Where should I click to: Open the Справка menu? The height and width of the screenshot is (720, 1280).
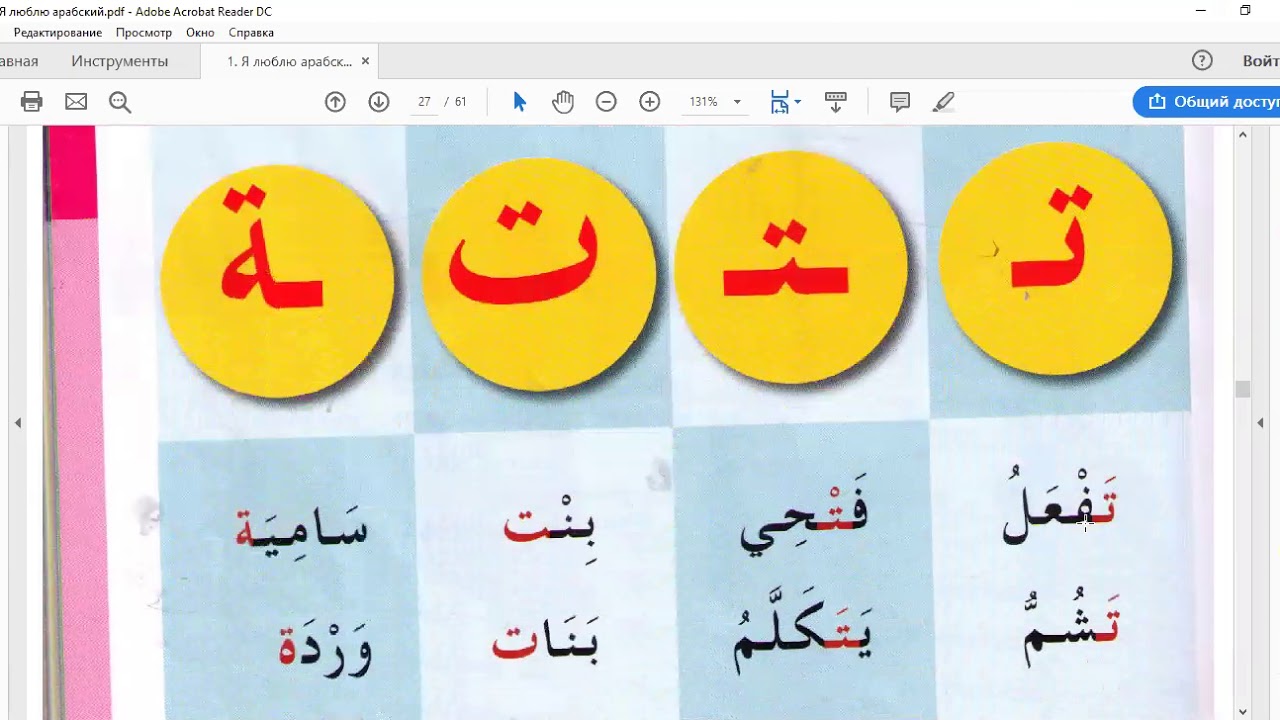tap(251, 32)
